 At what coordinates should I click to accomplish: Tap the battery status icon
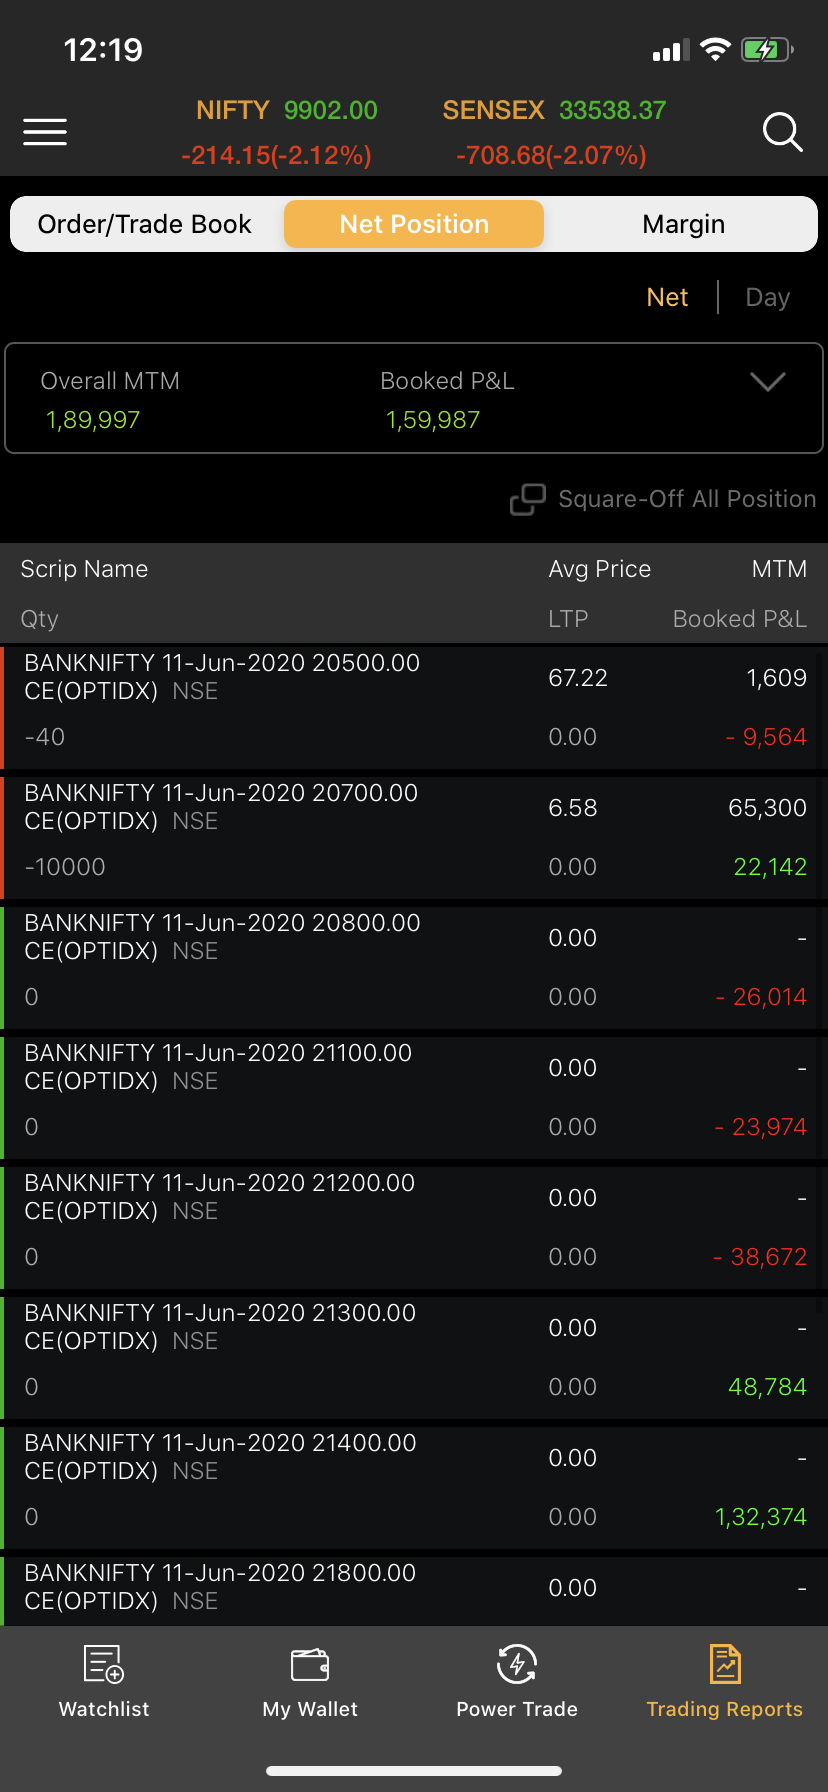point(766,49)
